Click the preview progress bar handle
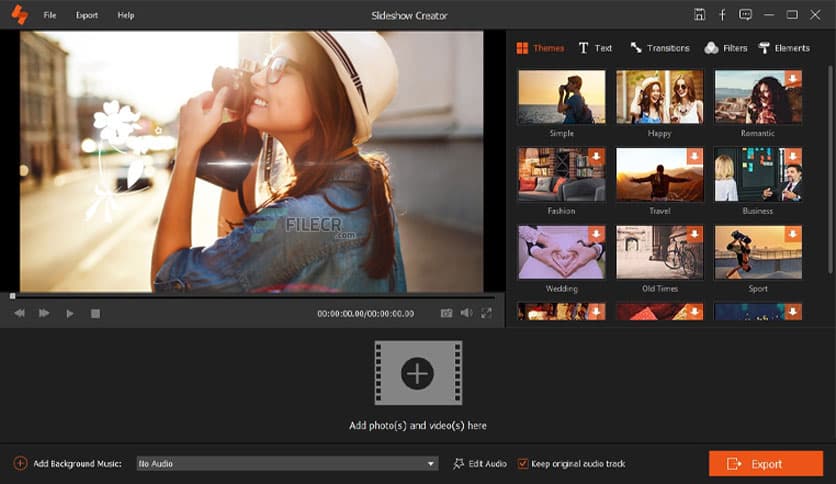The width and height of the screenshot is (836, 484). (12, 296)
